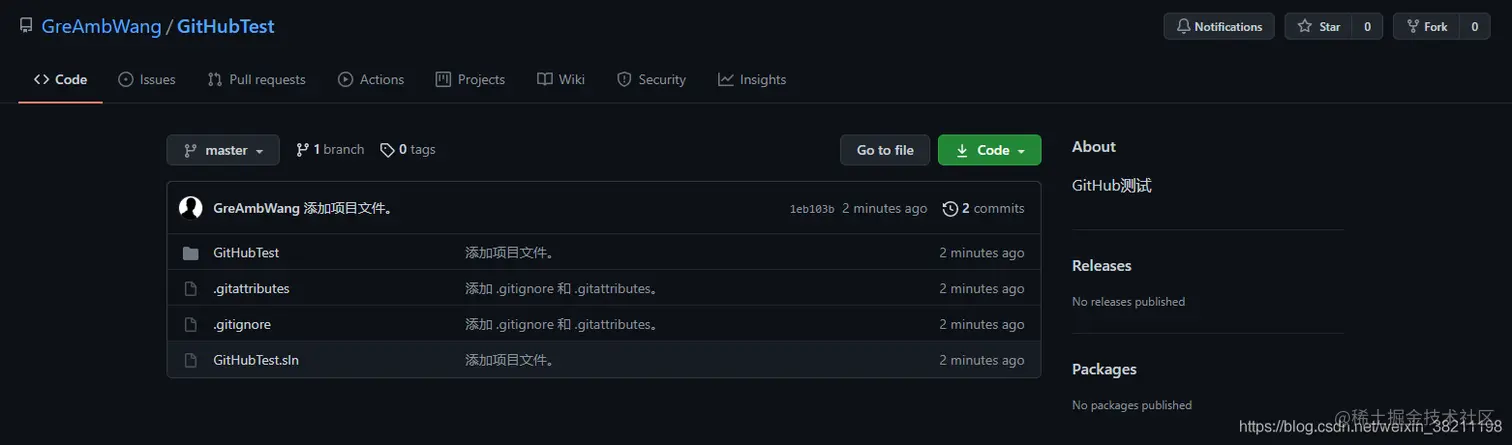Image resolution: width=1512 pixels, height=445 pixels.
Task: Click the About heading
Action: point(1094,146)
